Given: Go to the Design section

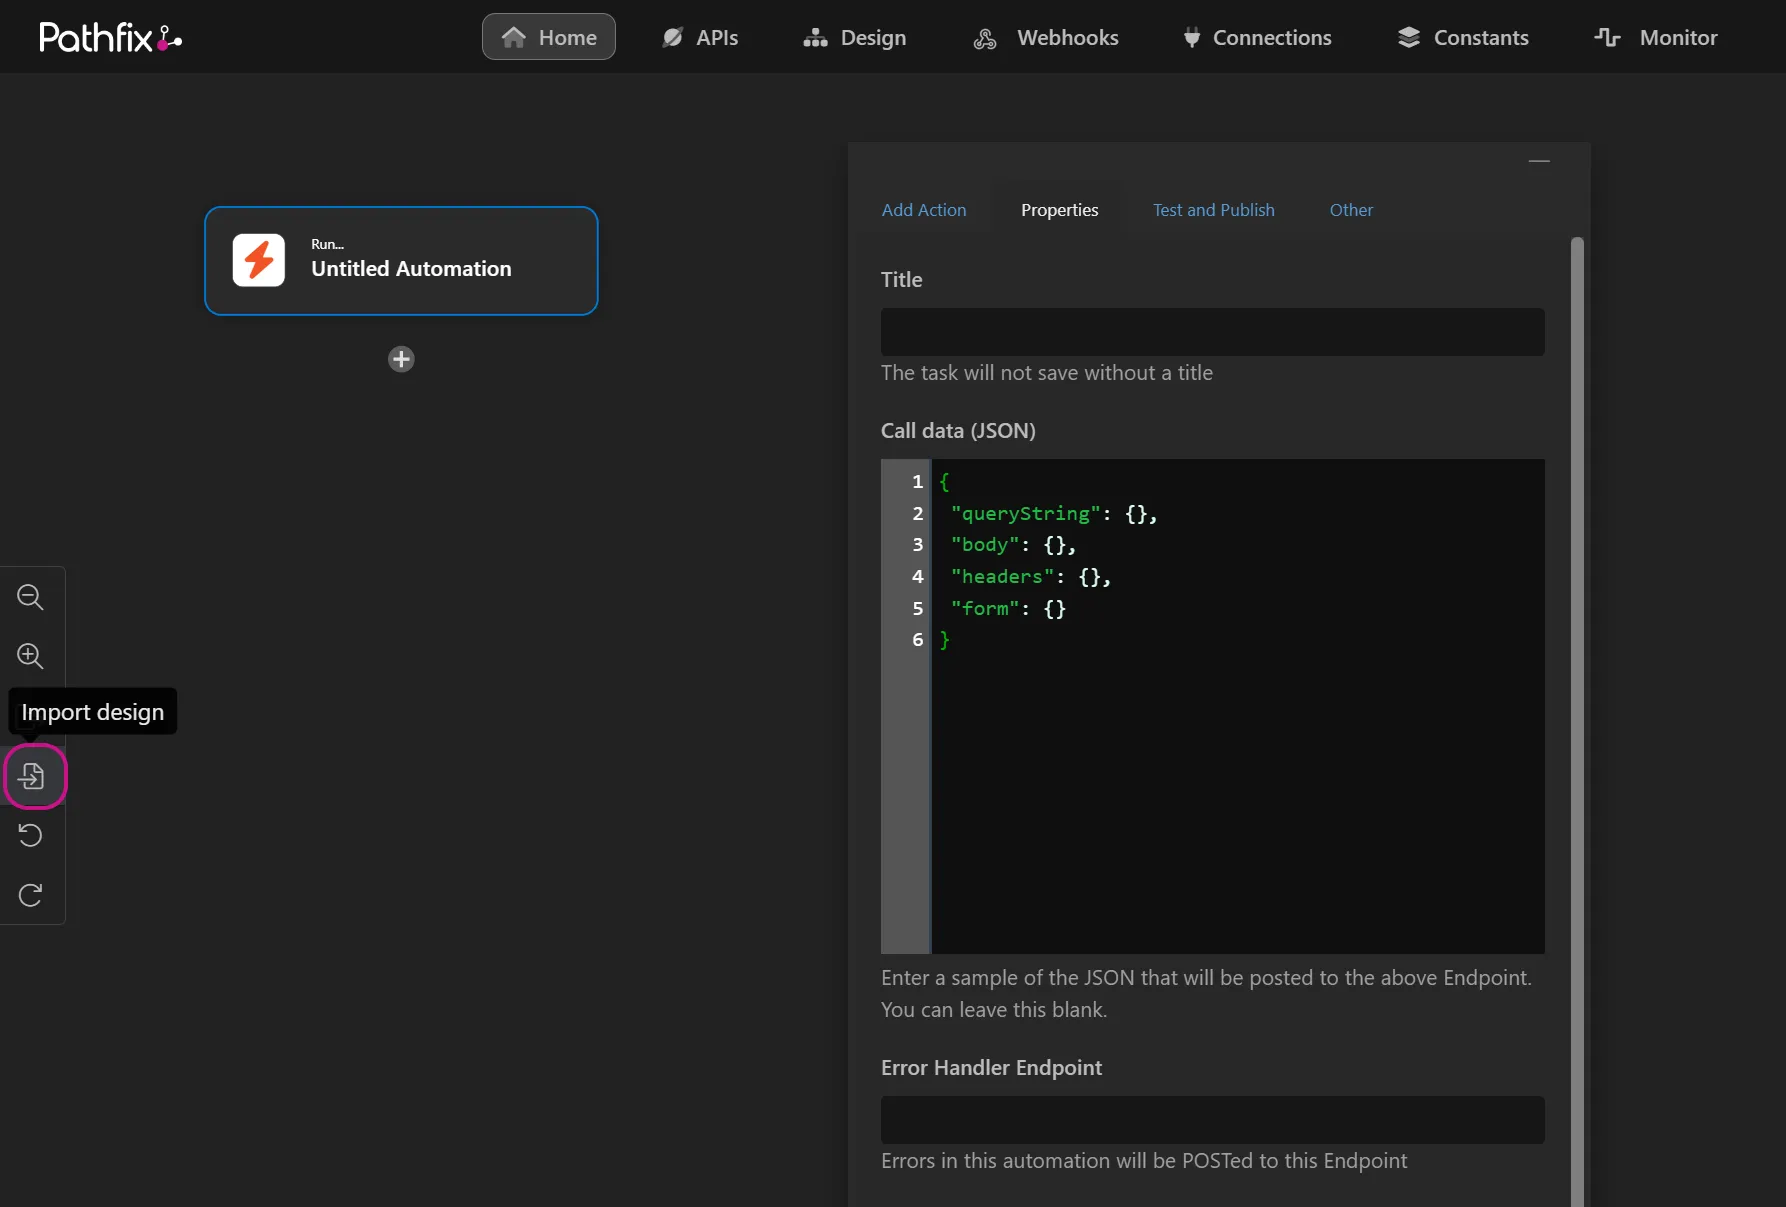Looking at the screenshot, I should click(x=855, y=37).
